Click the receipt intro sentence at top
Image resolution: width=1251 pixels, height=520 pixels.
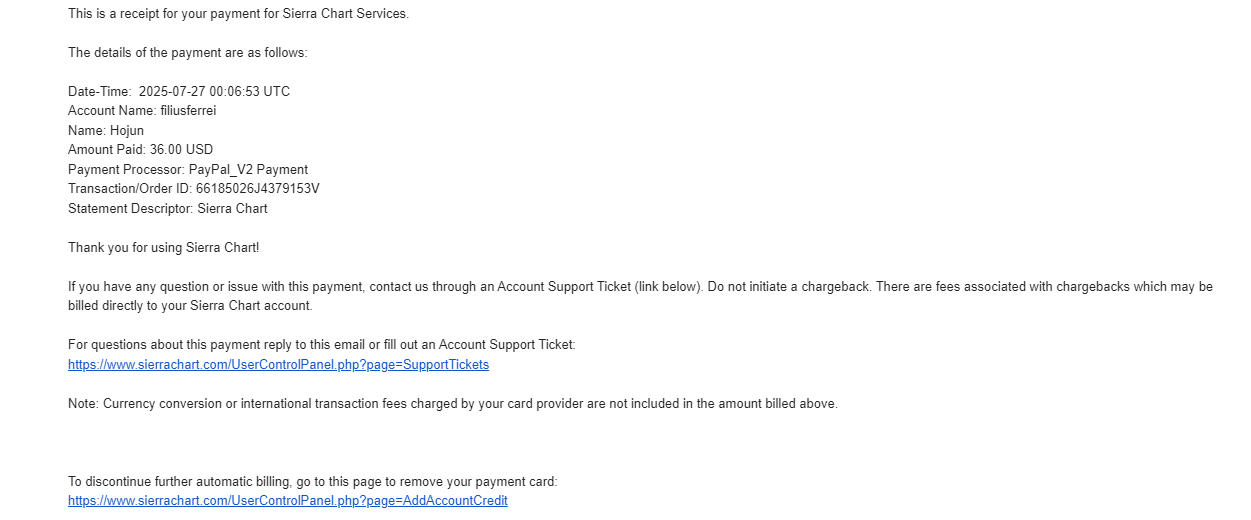point(238,14)
